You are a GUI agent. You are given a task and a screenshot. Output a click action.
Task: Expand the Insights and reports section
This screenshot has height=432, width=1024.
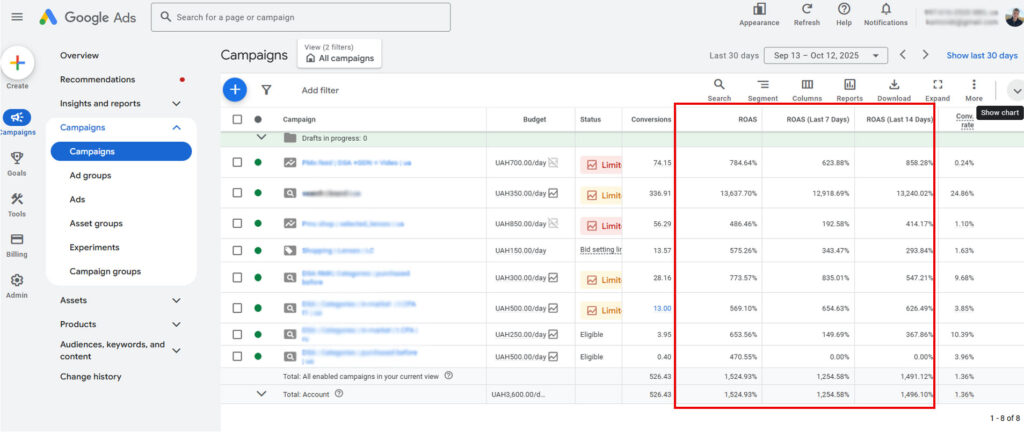click(176, 103)
